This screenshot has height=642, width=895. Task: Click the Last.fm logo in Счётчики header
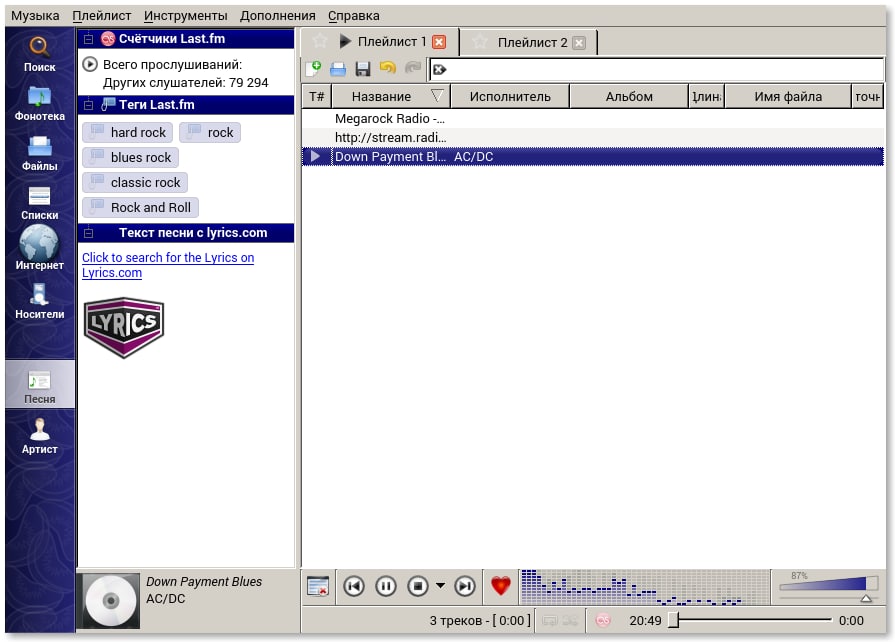pos(108,39)
